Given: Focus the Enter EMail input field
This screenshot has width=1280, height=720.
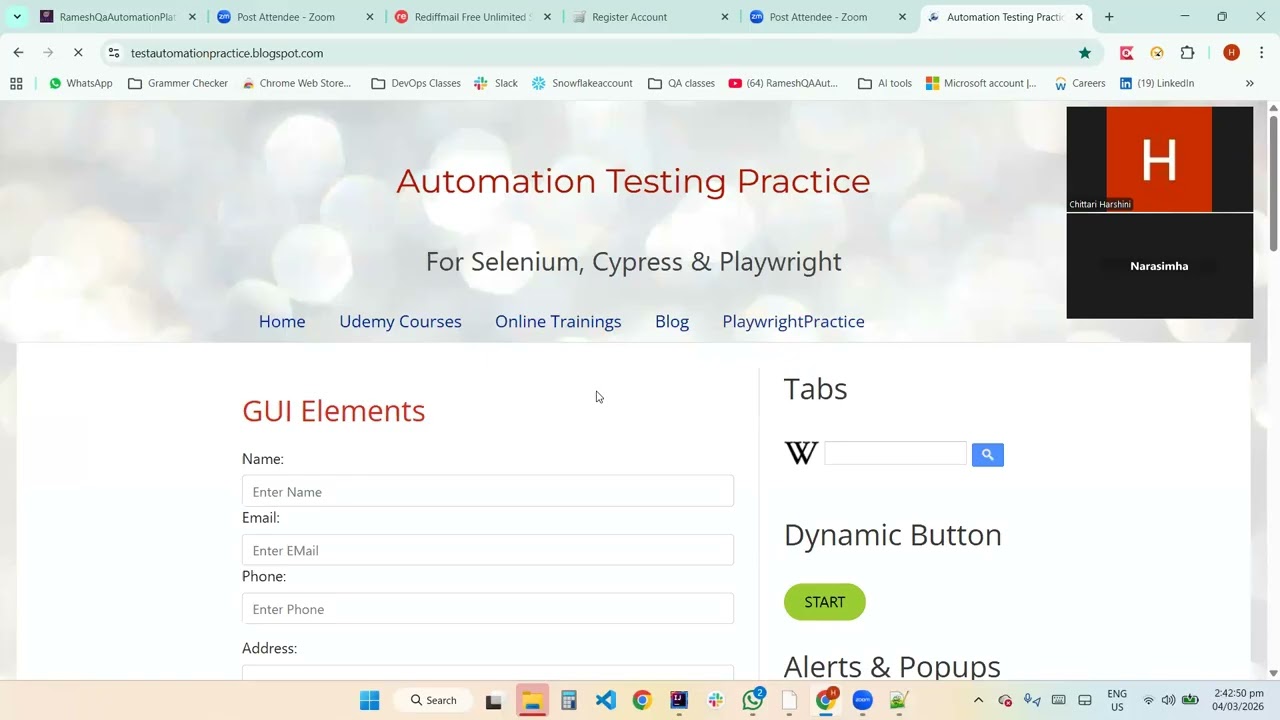Looking at the screenshot, I should 488,550.
